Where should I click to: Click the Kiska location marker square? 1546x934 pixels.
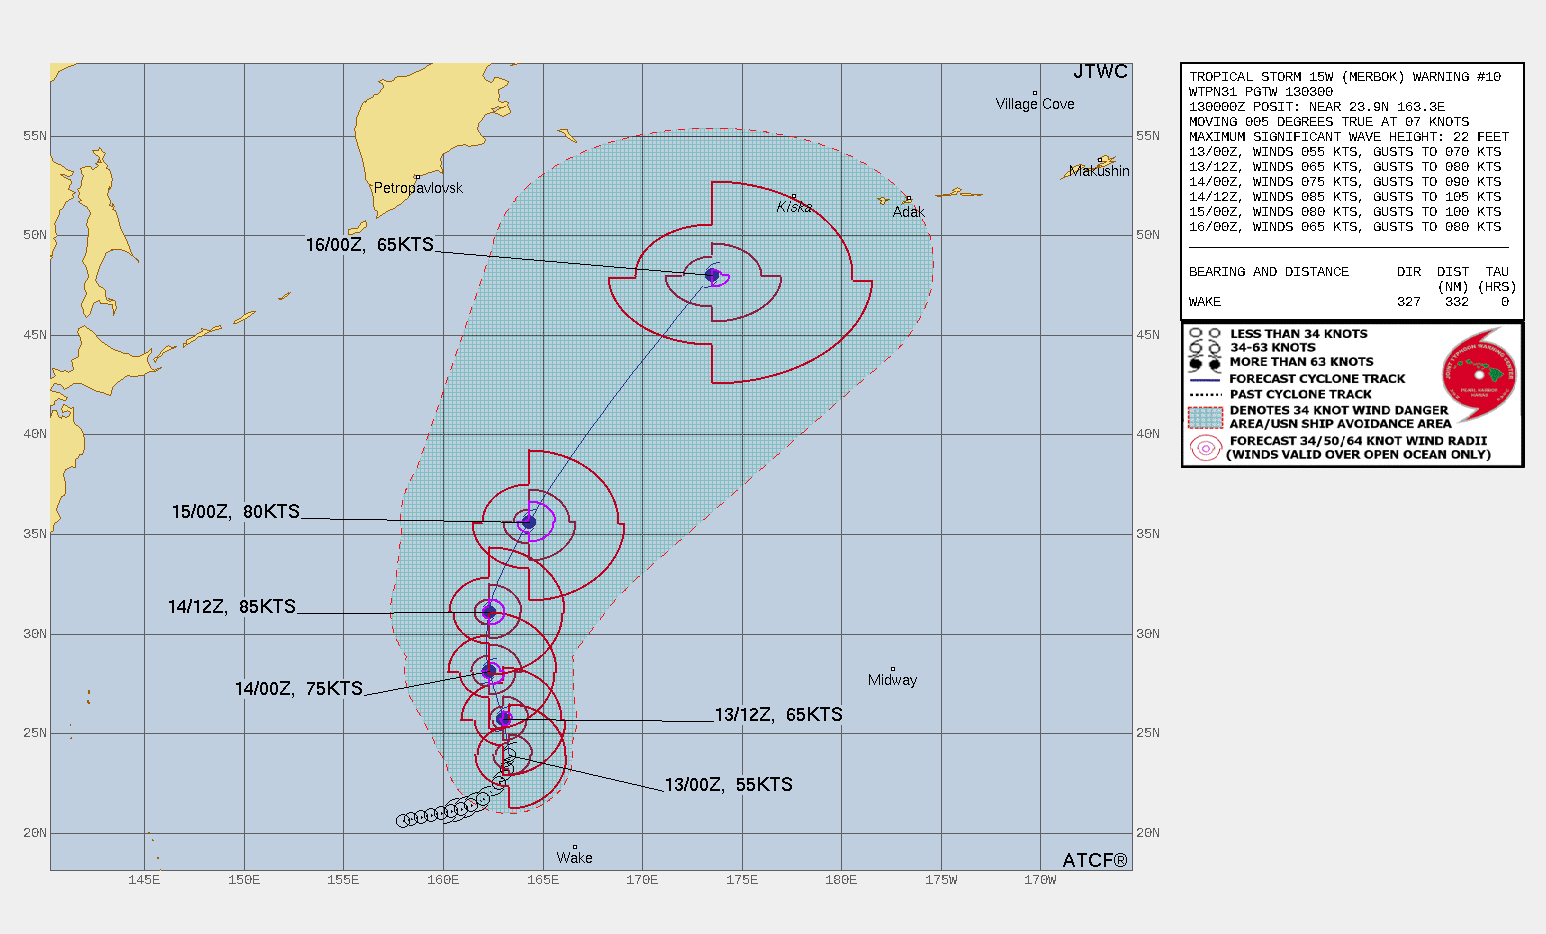(794, 196)
